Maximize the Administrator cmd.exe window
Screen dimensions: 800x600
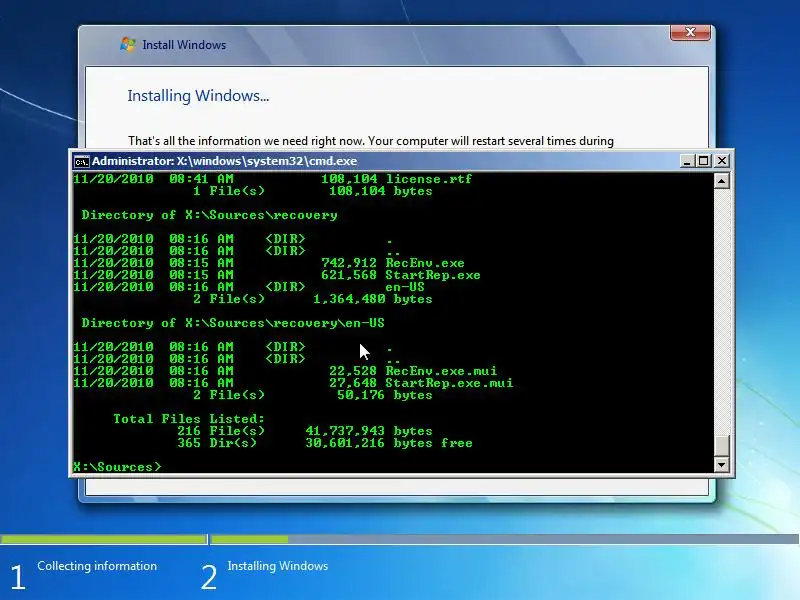[704, 161]
